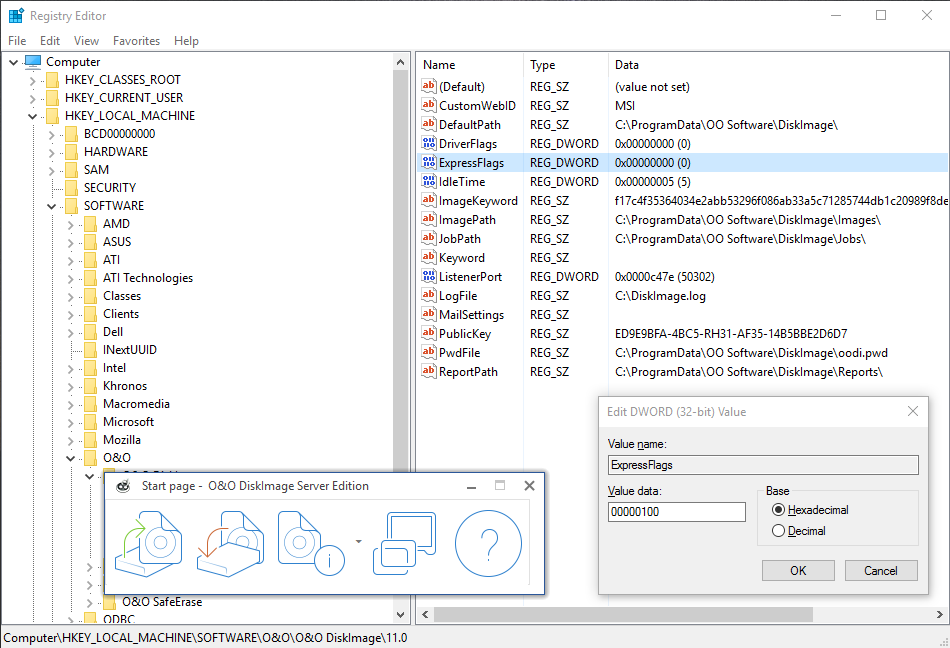Open the View menu
The height and width of the screenshot is (648, 950).
87,41
